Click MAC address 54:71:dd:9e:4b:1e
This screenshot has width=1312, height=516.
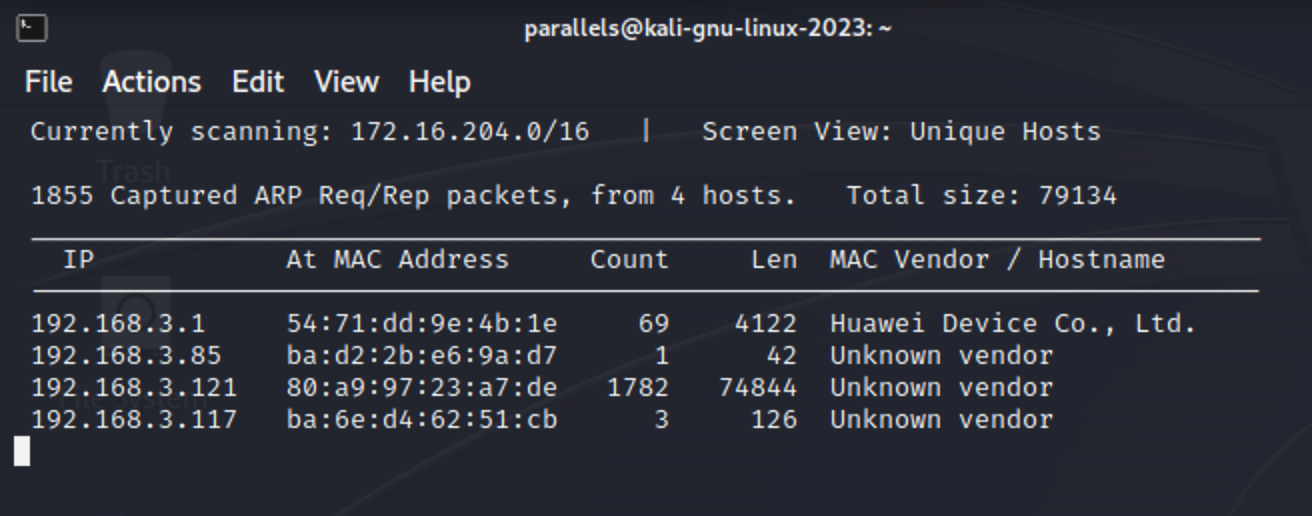(x=421, y=324)
